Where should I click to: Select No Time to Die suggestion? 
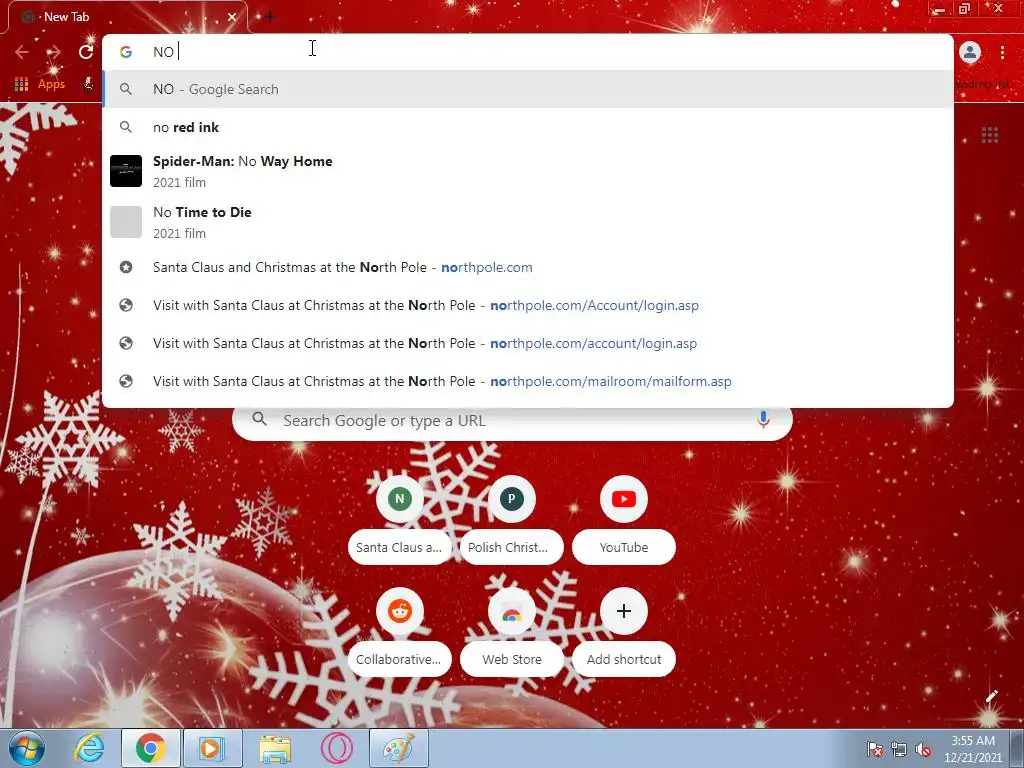point(528,222)
